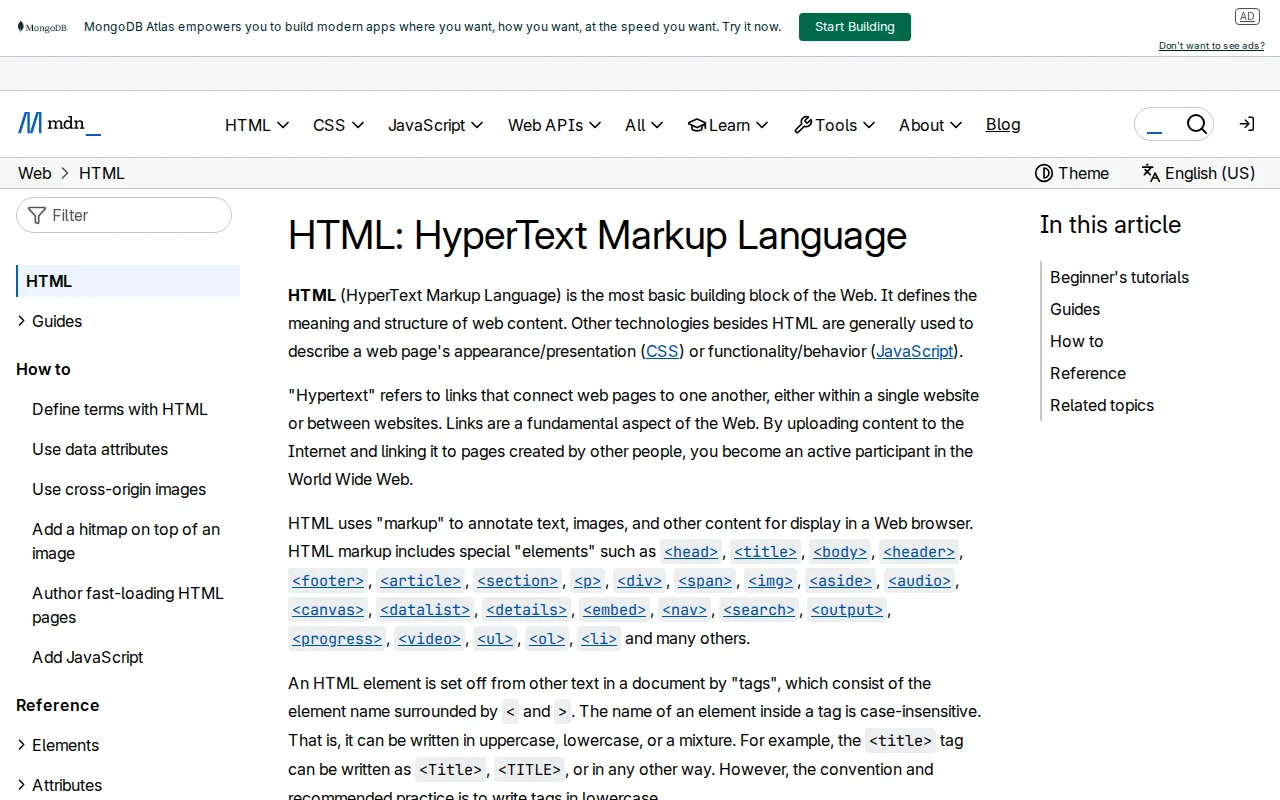Click the Learn icon in the navigation
Viewport: 1280px width, 800px height.
(696, 125)
